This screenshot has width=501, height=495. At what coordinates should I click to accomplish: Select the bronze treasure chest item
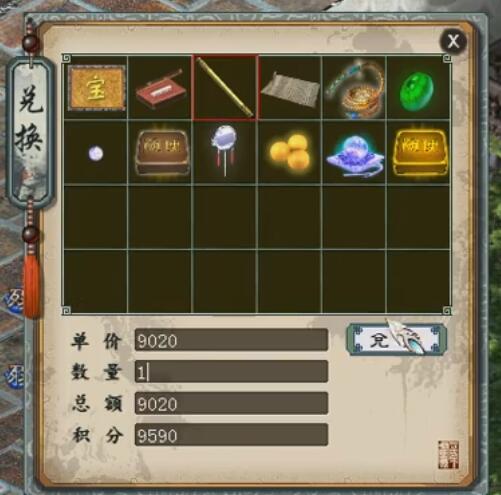pyautogui.click(x=162, y=152)
